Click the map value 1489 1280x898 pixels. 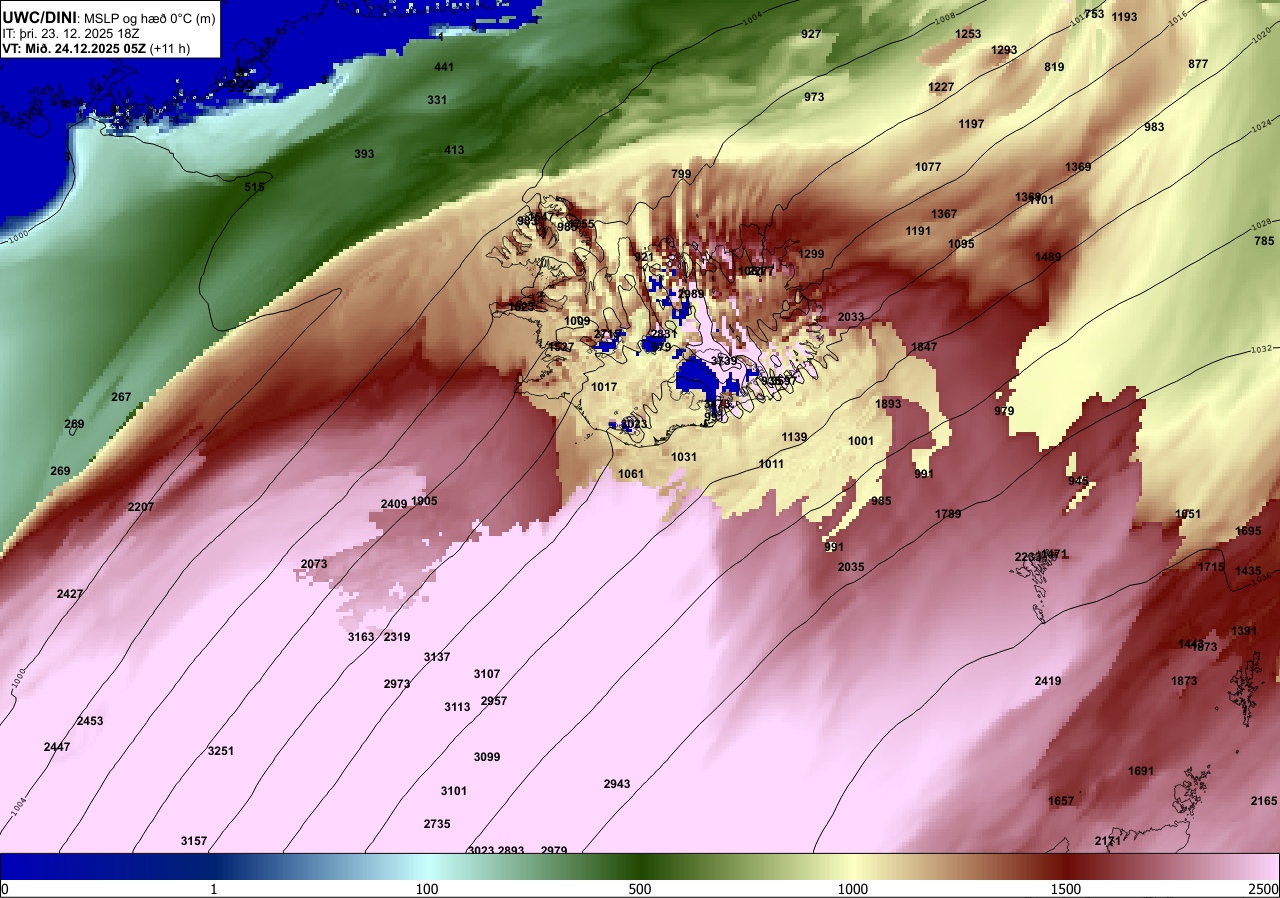click(1048, 257)
